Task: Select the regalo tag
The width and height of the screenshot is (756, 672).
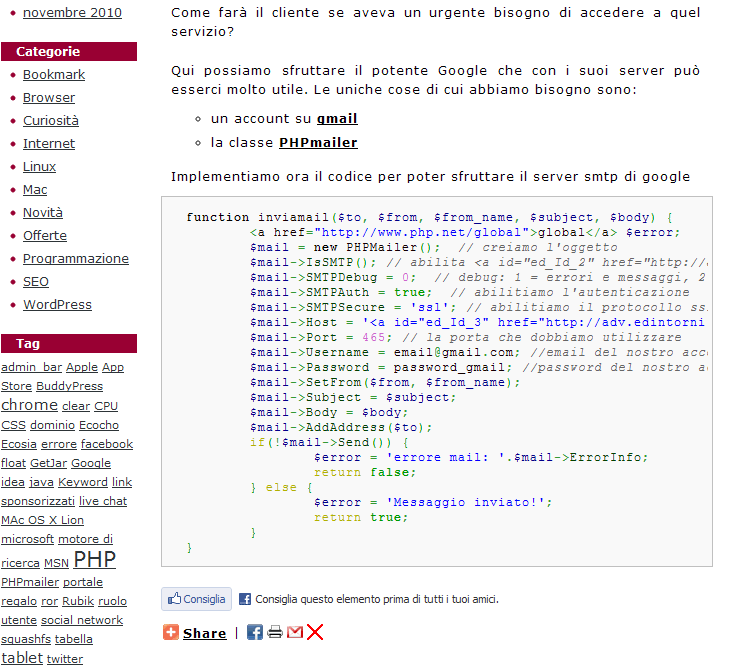Action: 19,602
